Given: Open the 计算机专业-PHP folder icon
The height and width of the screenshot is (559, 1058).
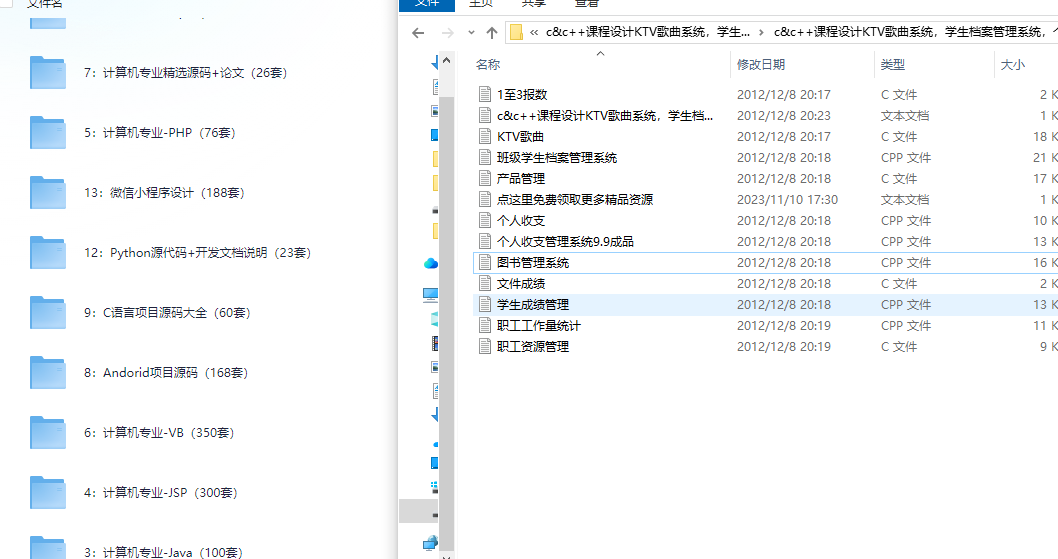Looking at the screenshot, I should point(48,133).
